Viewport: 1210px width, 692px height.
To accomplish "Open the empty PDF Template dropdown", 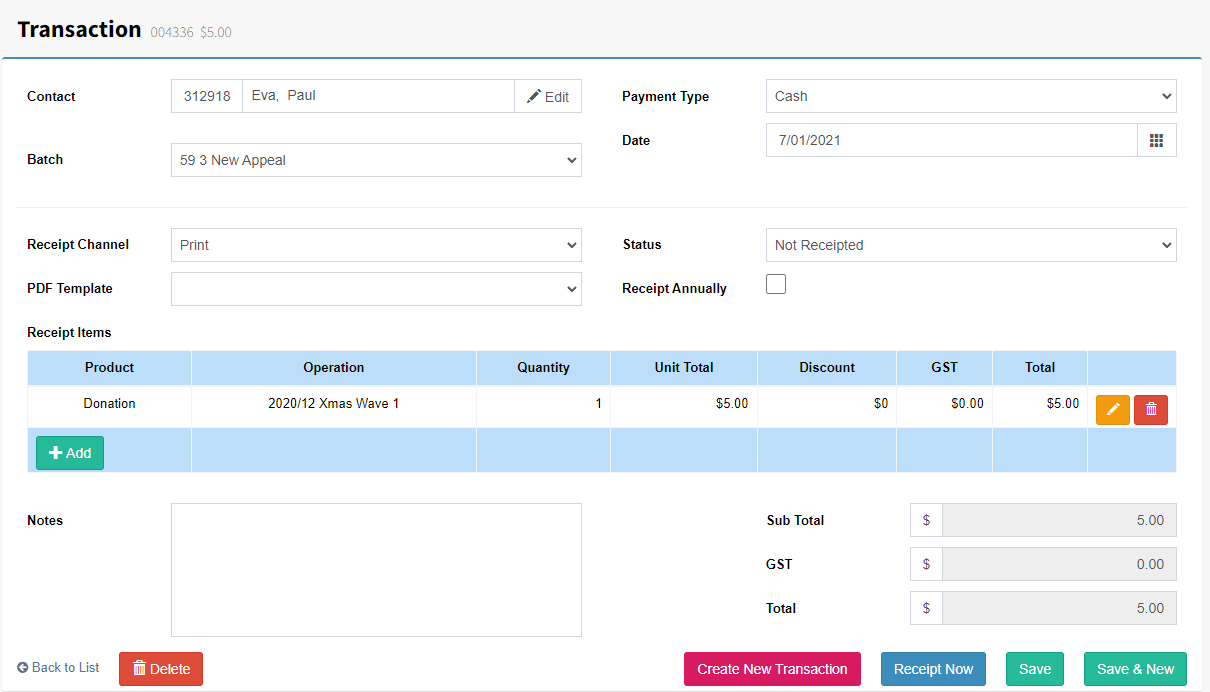I will point(376,289).
